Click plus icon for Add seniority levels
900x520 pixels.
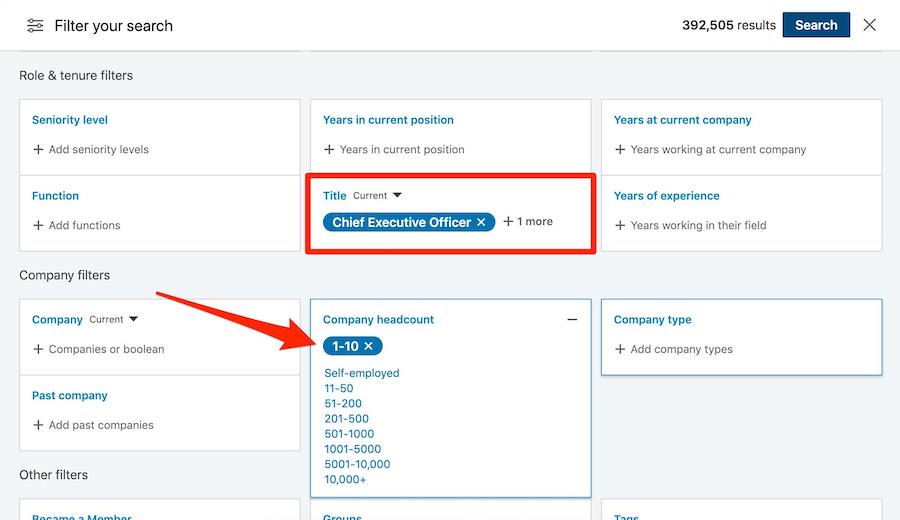coord(38,149)
